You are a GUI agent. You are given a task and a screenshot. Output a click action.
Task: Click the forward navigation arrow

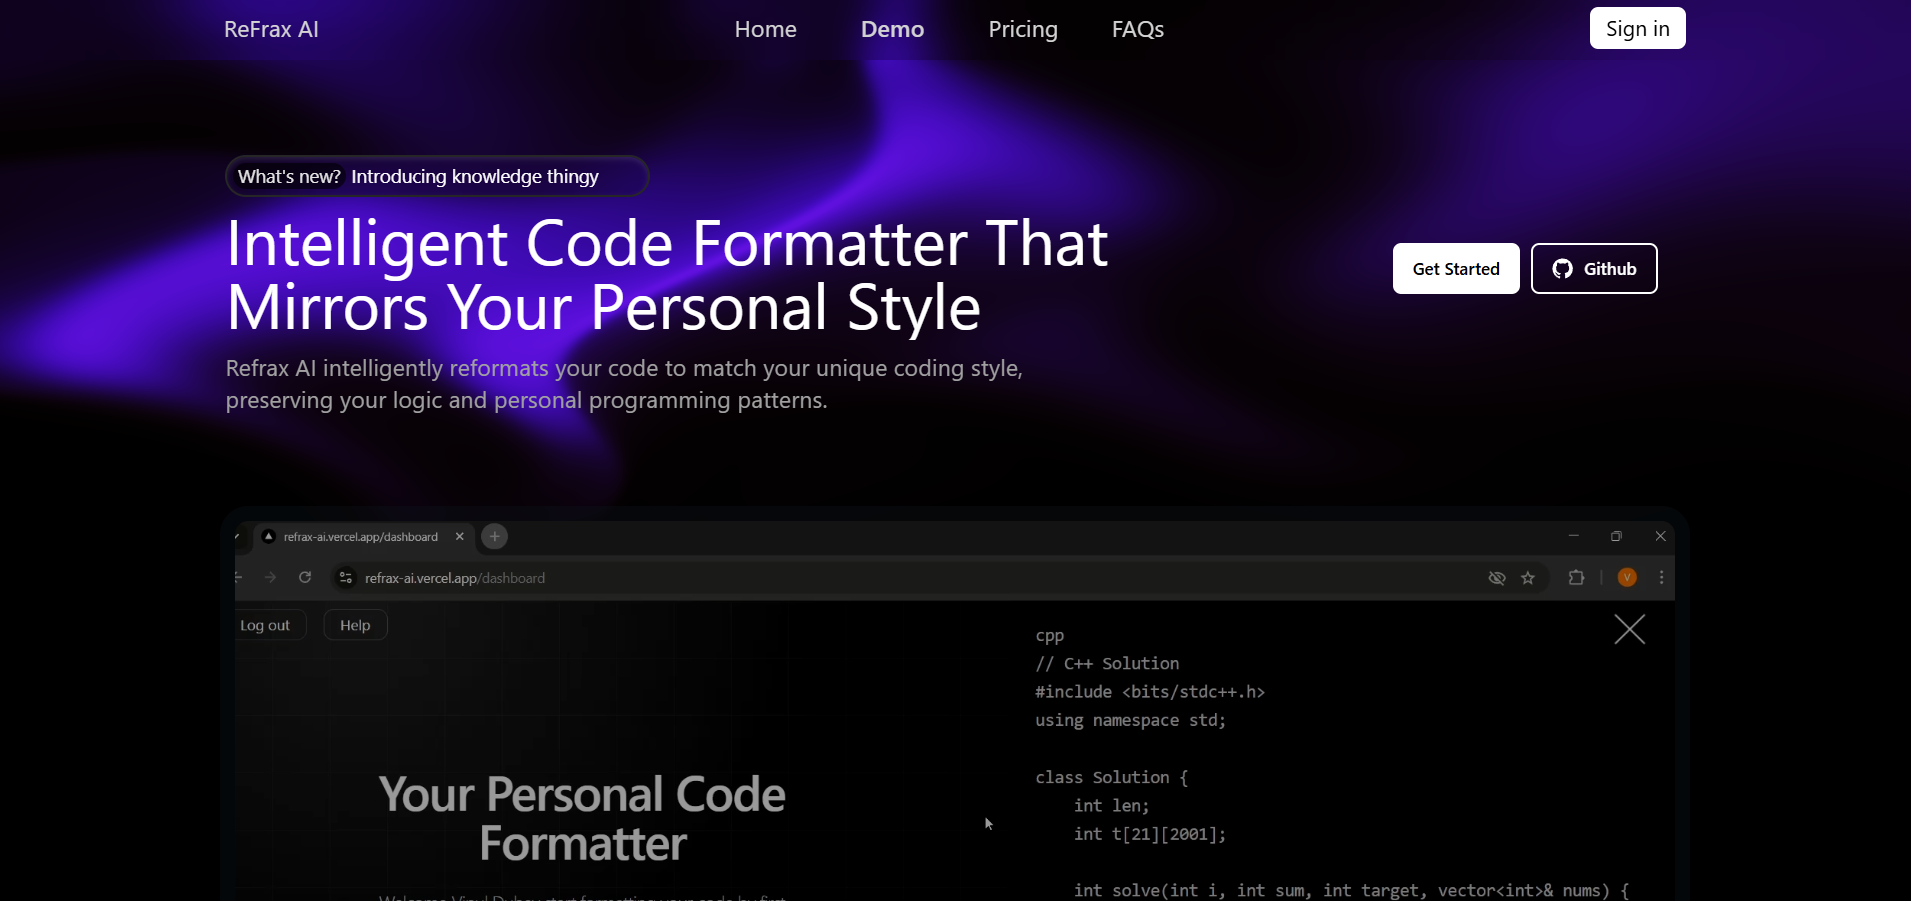[270, 578]
